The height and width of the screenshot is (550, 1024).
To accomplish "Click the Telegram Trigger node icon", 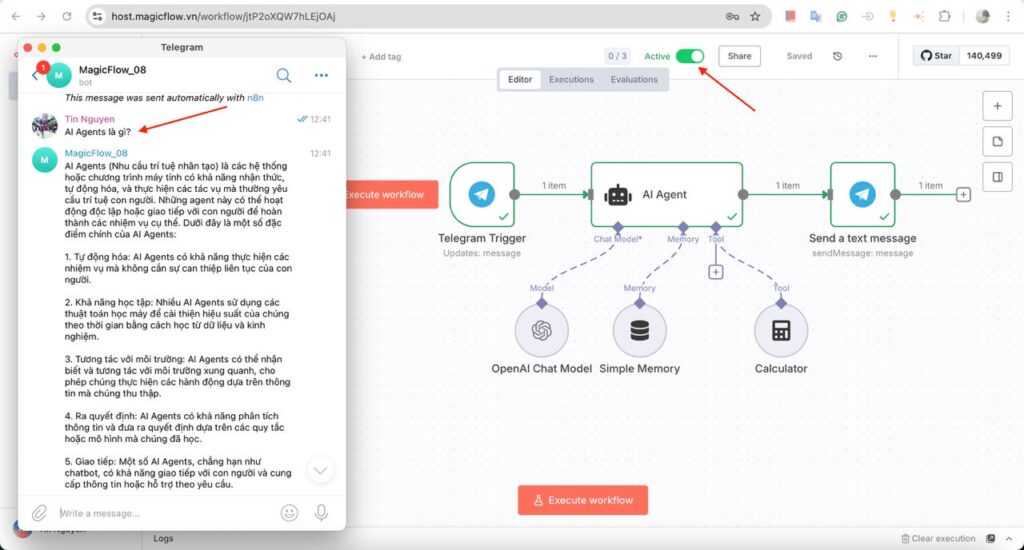I will pos(481,195).
